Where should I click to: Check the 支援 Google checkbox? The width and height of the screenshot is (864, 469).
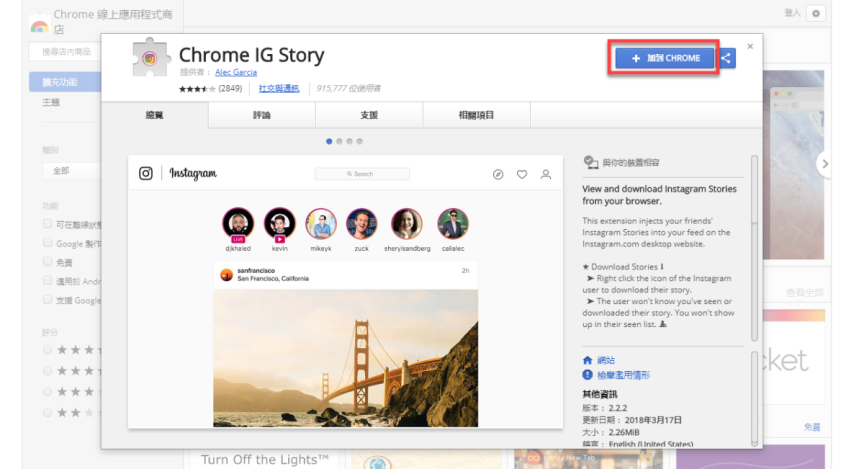(47, 299)
